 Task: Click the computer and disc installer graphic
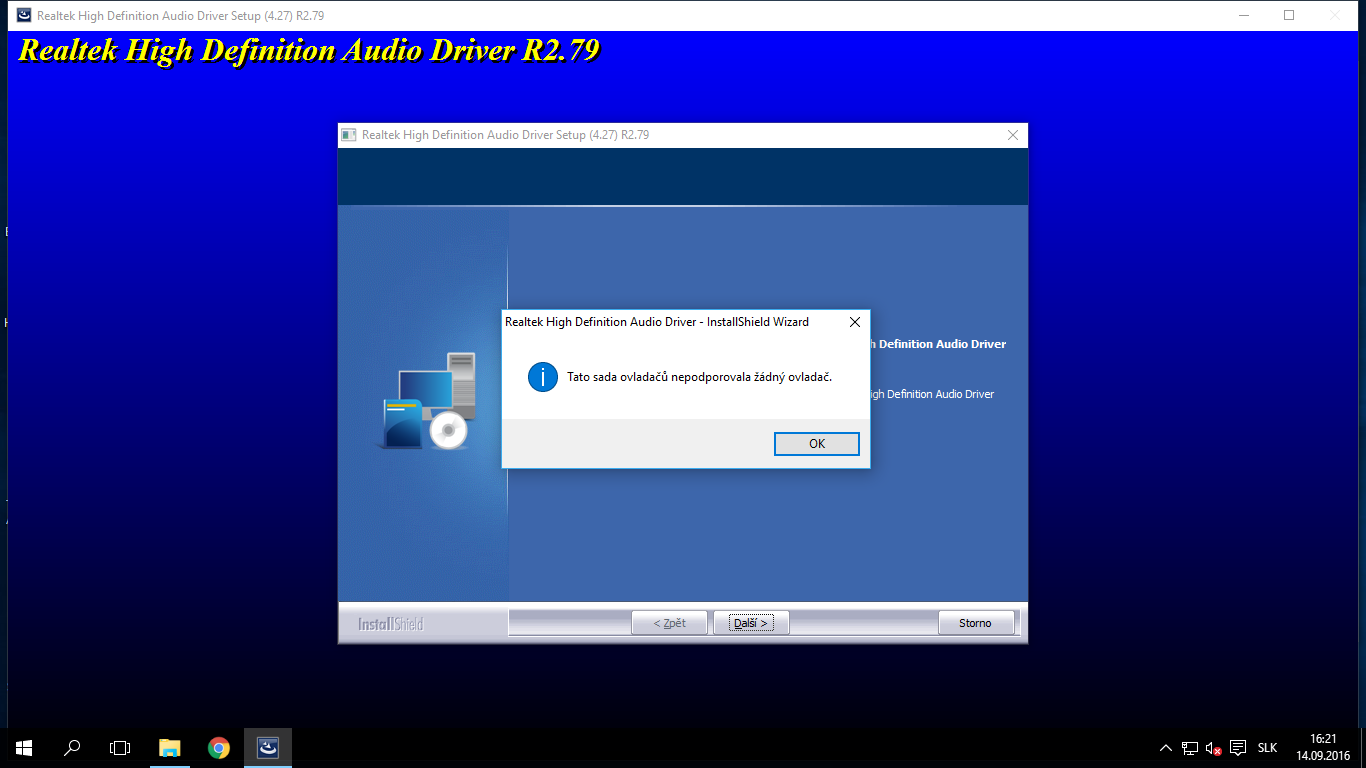(x=426, y=401)
